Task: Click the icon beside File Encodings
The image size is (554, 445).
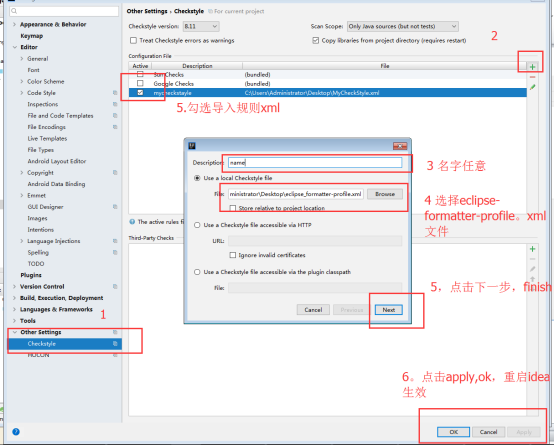Action: click(x=115, y=127)
